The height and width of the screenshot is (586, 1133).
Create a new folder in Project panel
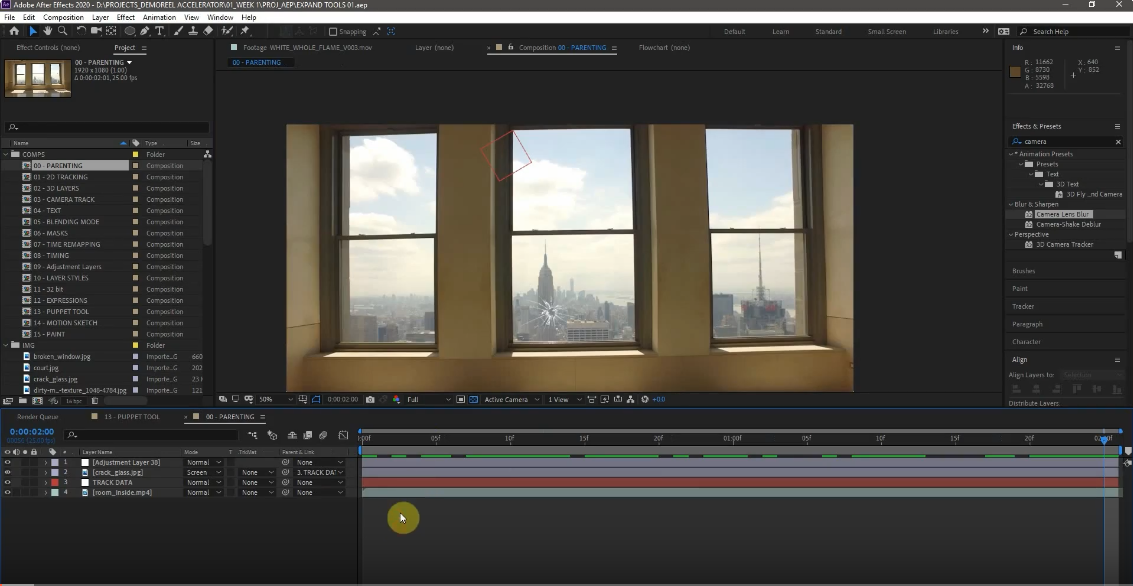(23, 401)
